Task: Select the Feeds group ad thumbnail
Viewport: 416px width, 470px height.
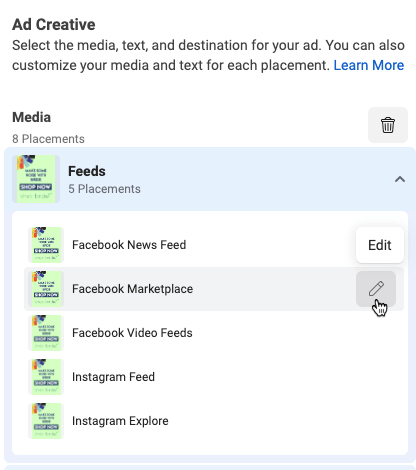Action: [36, 179]
